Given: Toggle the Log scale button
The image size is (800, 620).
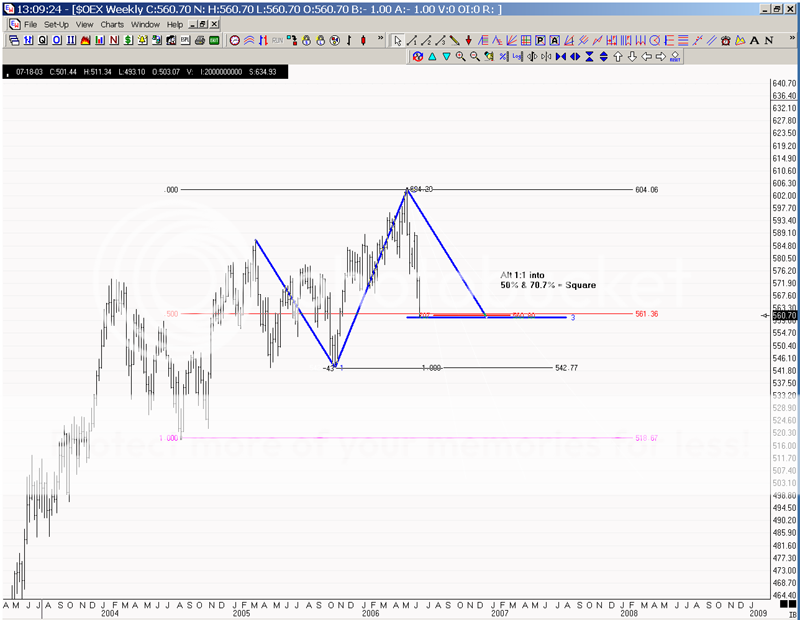Looking at the screenshot, I should coord(517,57).
